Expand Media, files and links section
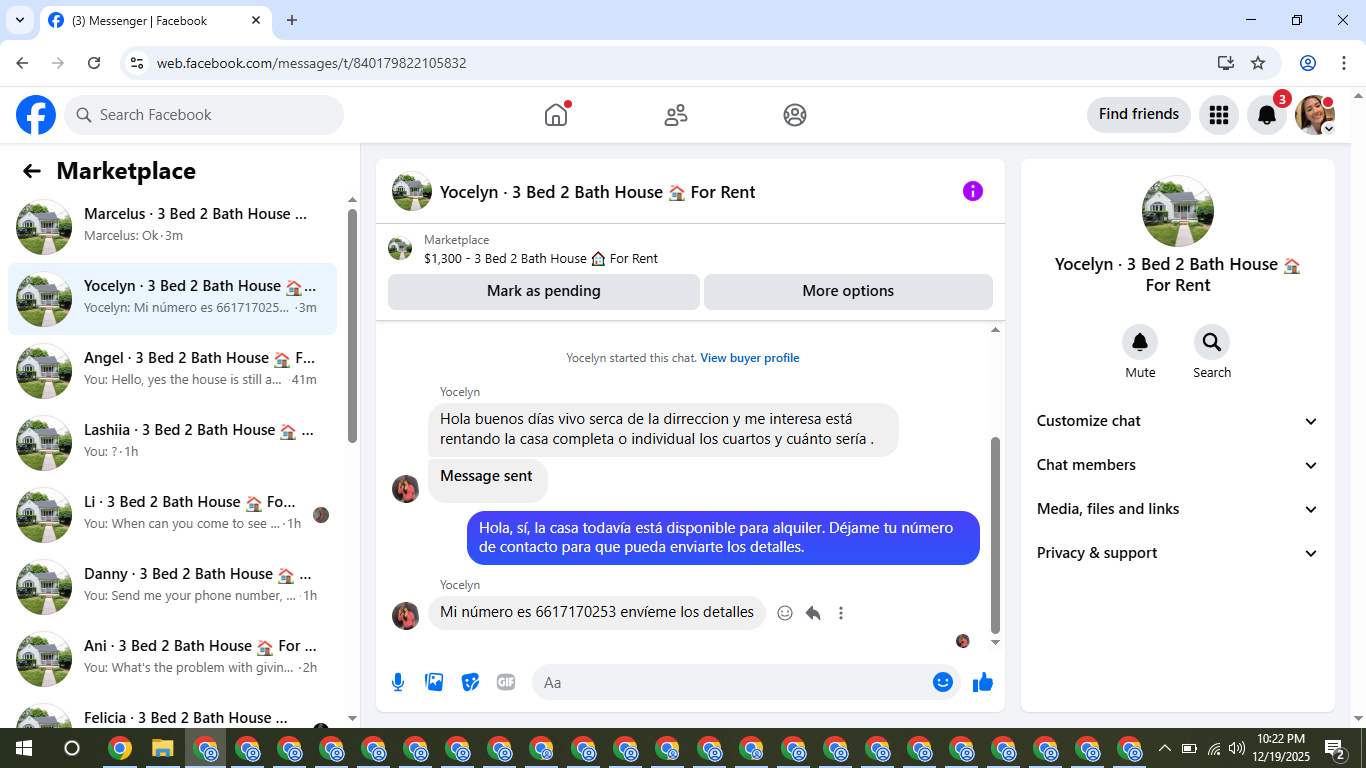Screen dimensions: 1366x768 (x=1178, y=509)
